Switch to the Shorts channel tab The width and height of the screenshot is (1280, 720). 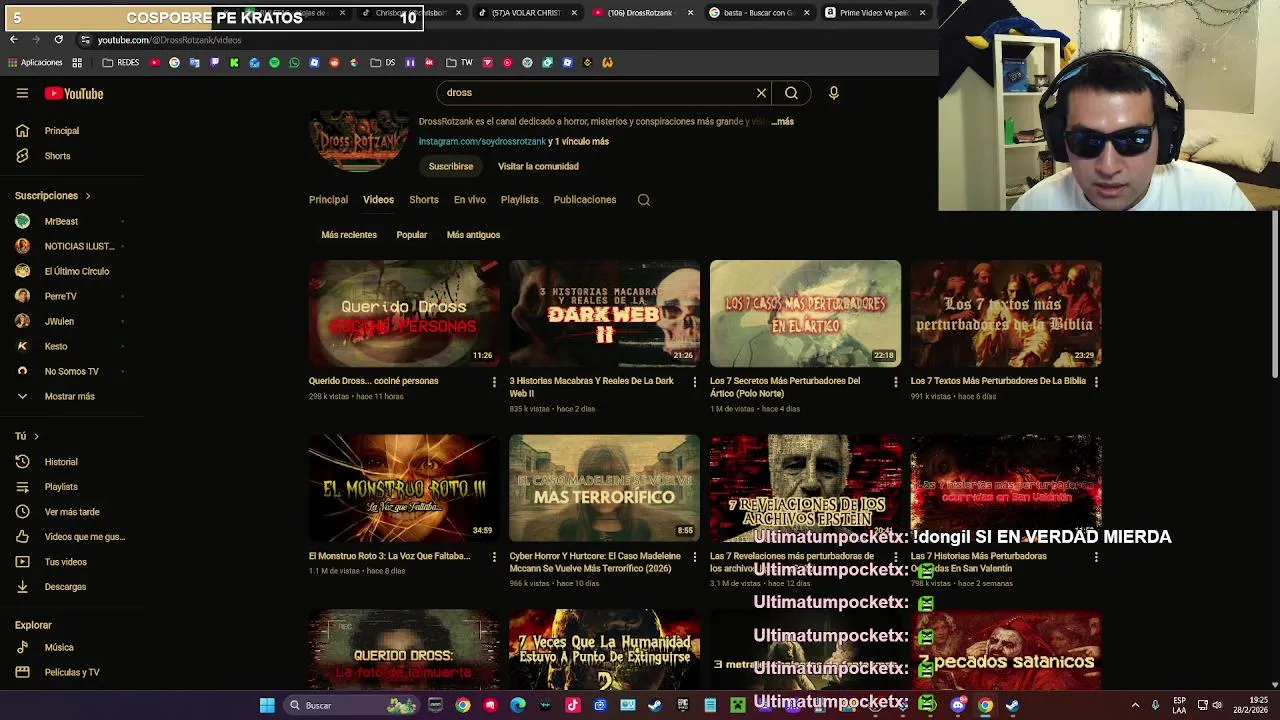point(424,200)
